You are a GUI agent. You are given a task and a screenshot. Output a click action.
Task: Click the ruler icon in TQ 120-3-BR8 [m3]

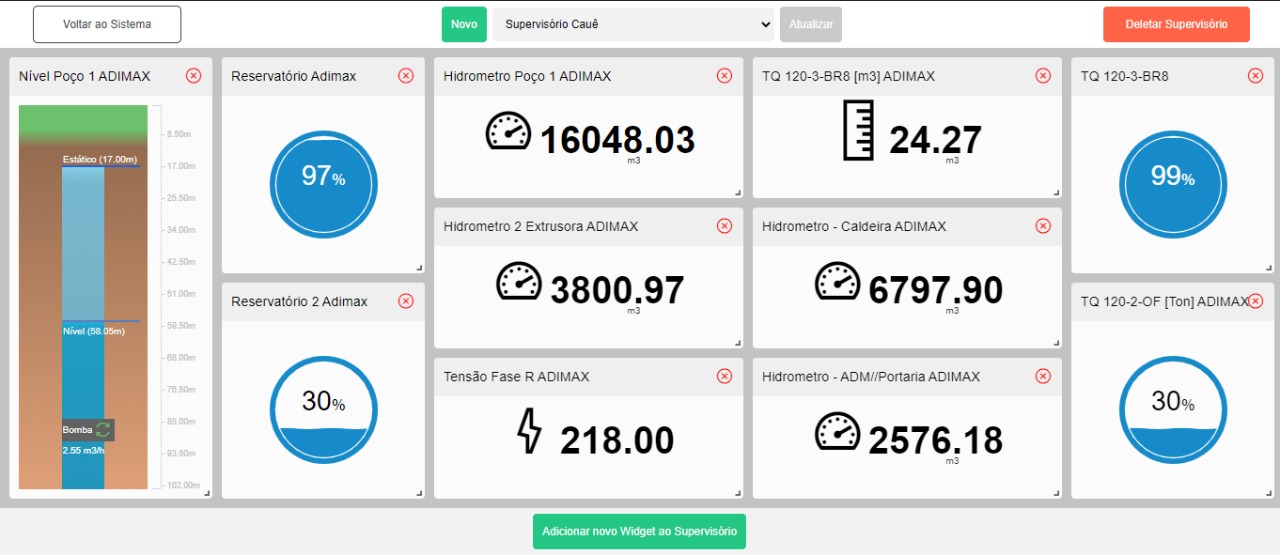pos(858,131)
